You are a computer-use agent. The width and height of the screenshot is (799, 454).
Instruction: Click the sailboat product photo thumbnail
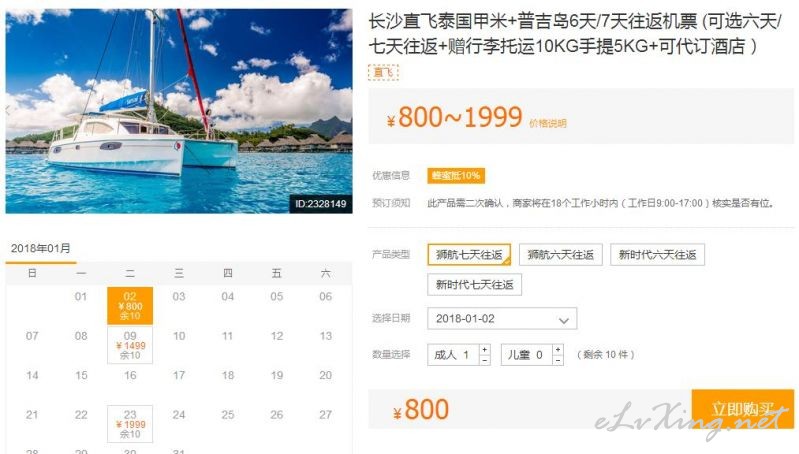pyautogui.click(x=179, y=111)
